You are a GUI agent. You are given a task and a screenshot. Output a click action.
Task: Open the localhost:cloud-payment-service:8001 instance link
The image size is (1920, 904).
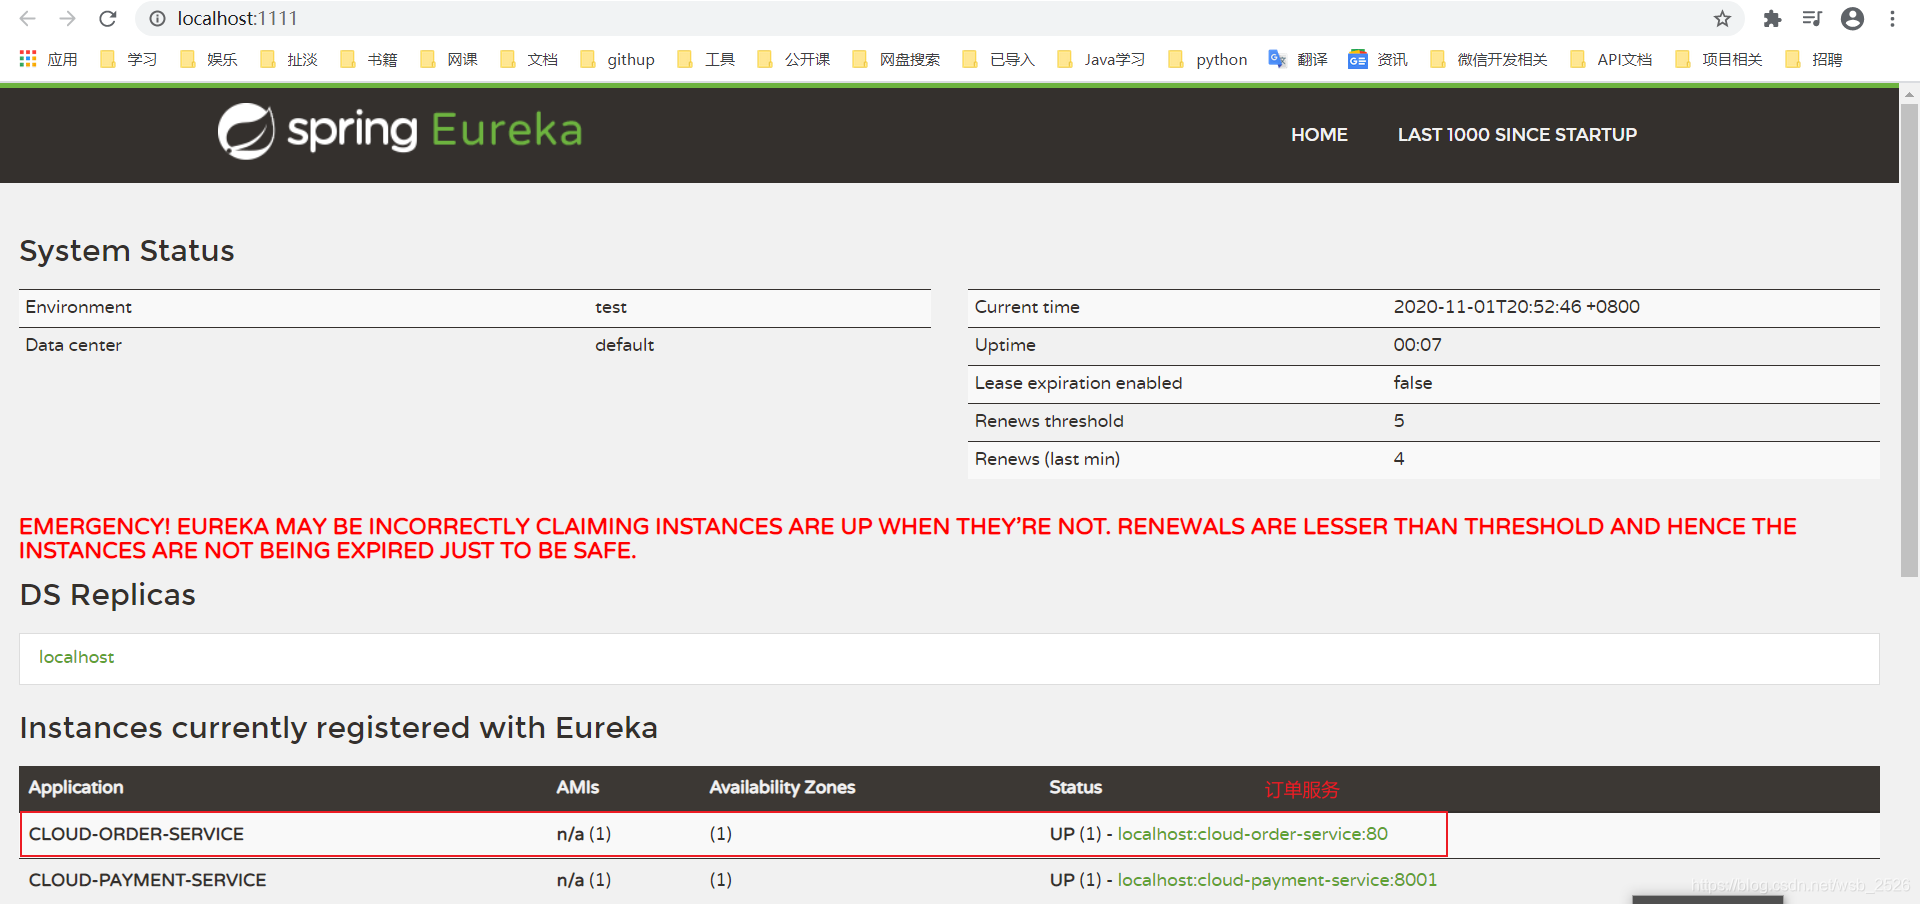(x=1277, y=880)
